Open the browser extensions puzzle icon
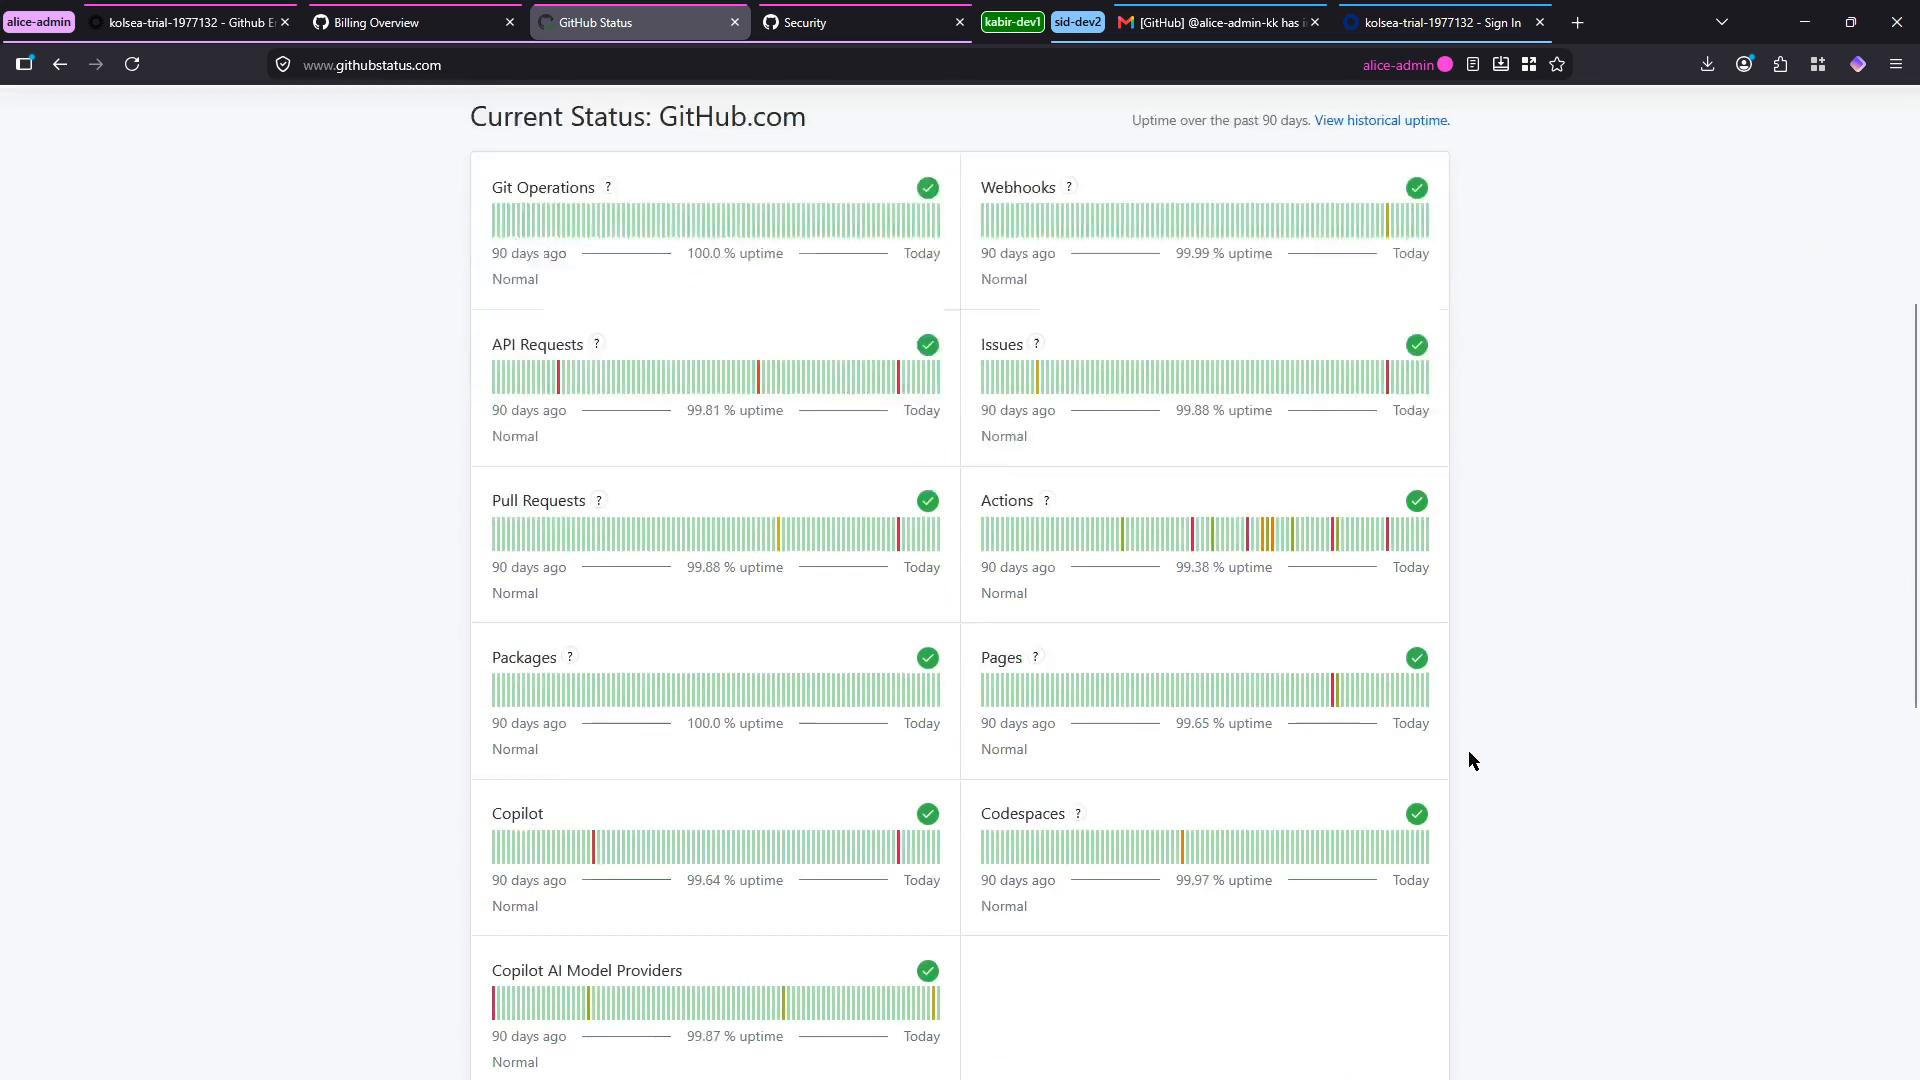The height and width of the screenshot is (1080, 1920). (x=1781, y=64)
